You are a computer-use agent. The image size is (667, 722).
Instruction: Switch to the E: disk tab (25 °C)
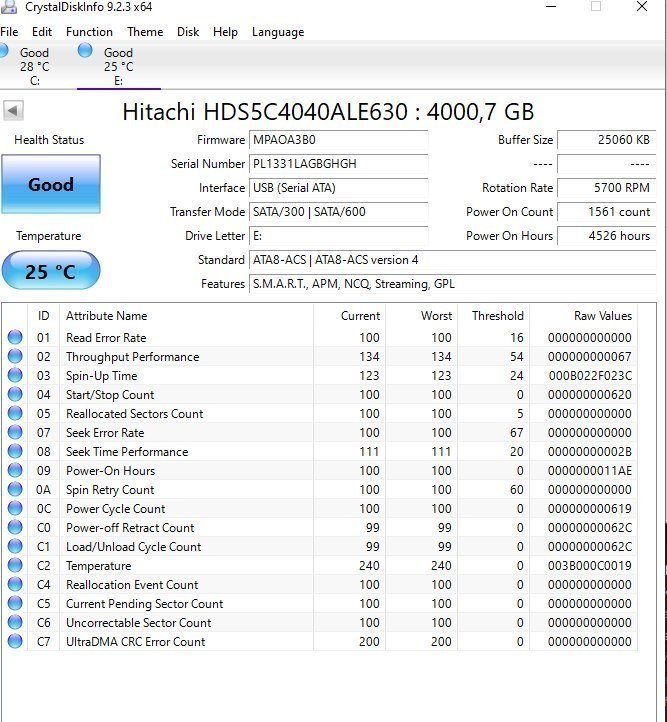(x=118, y=66)
